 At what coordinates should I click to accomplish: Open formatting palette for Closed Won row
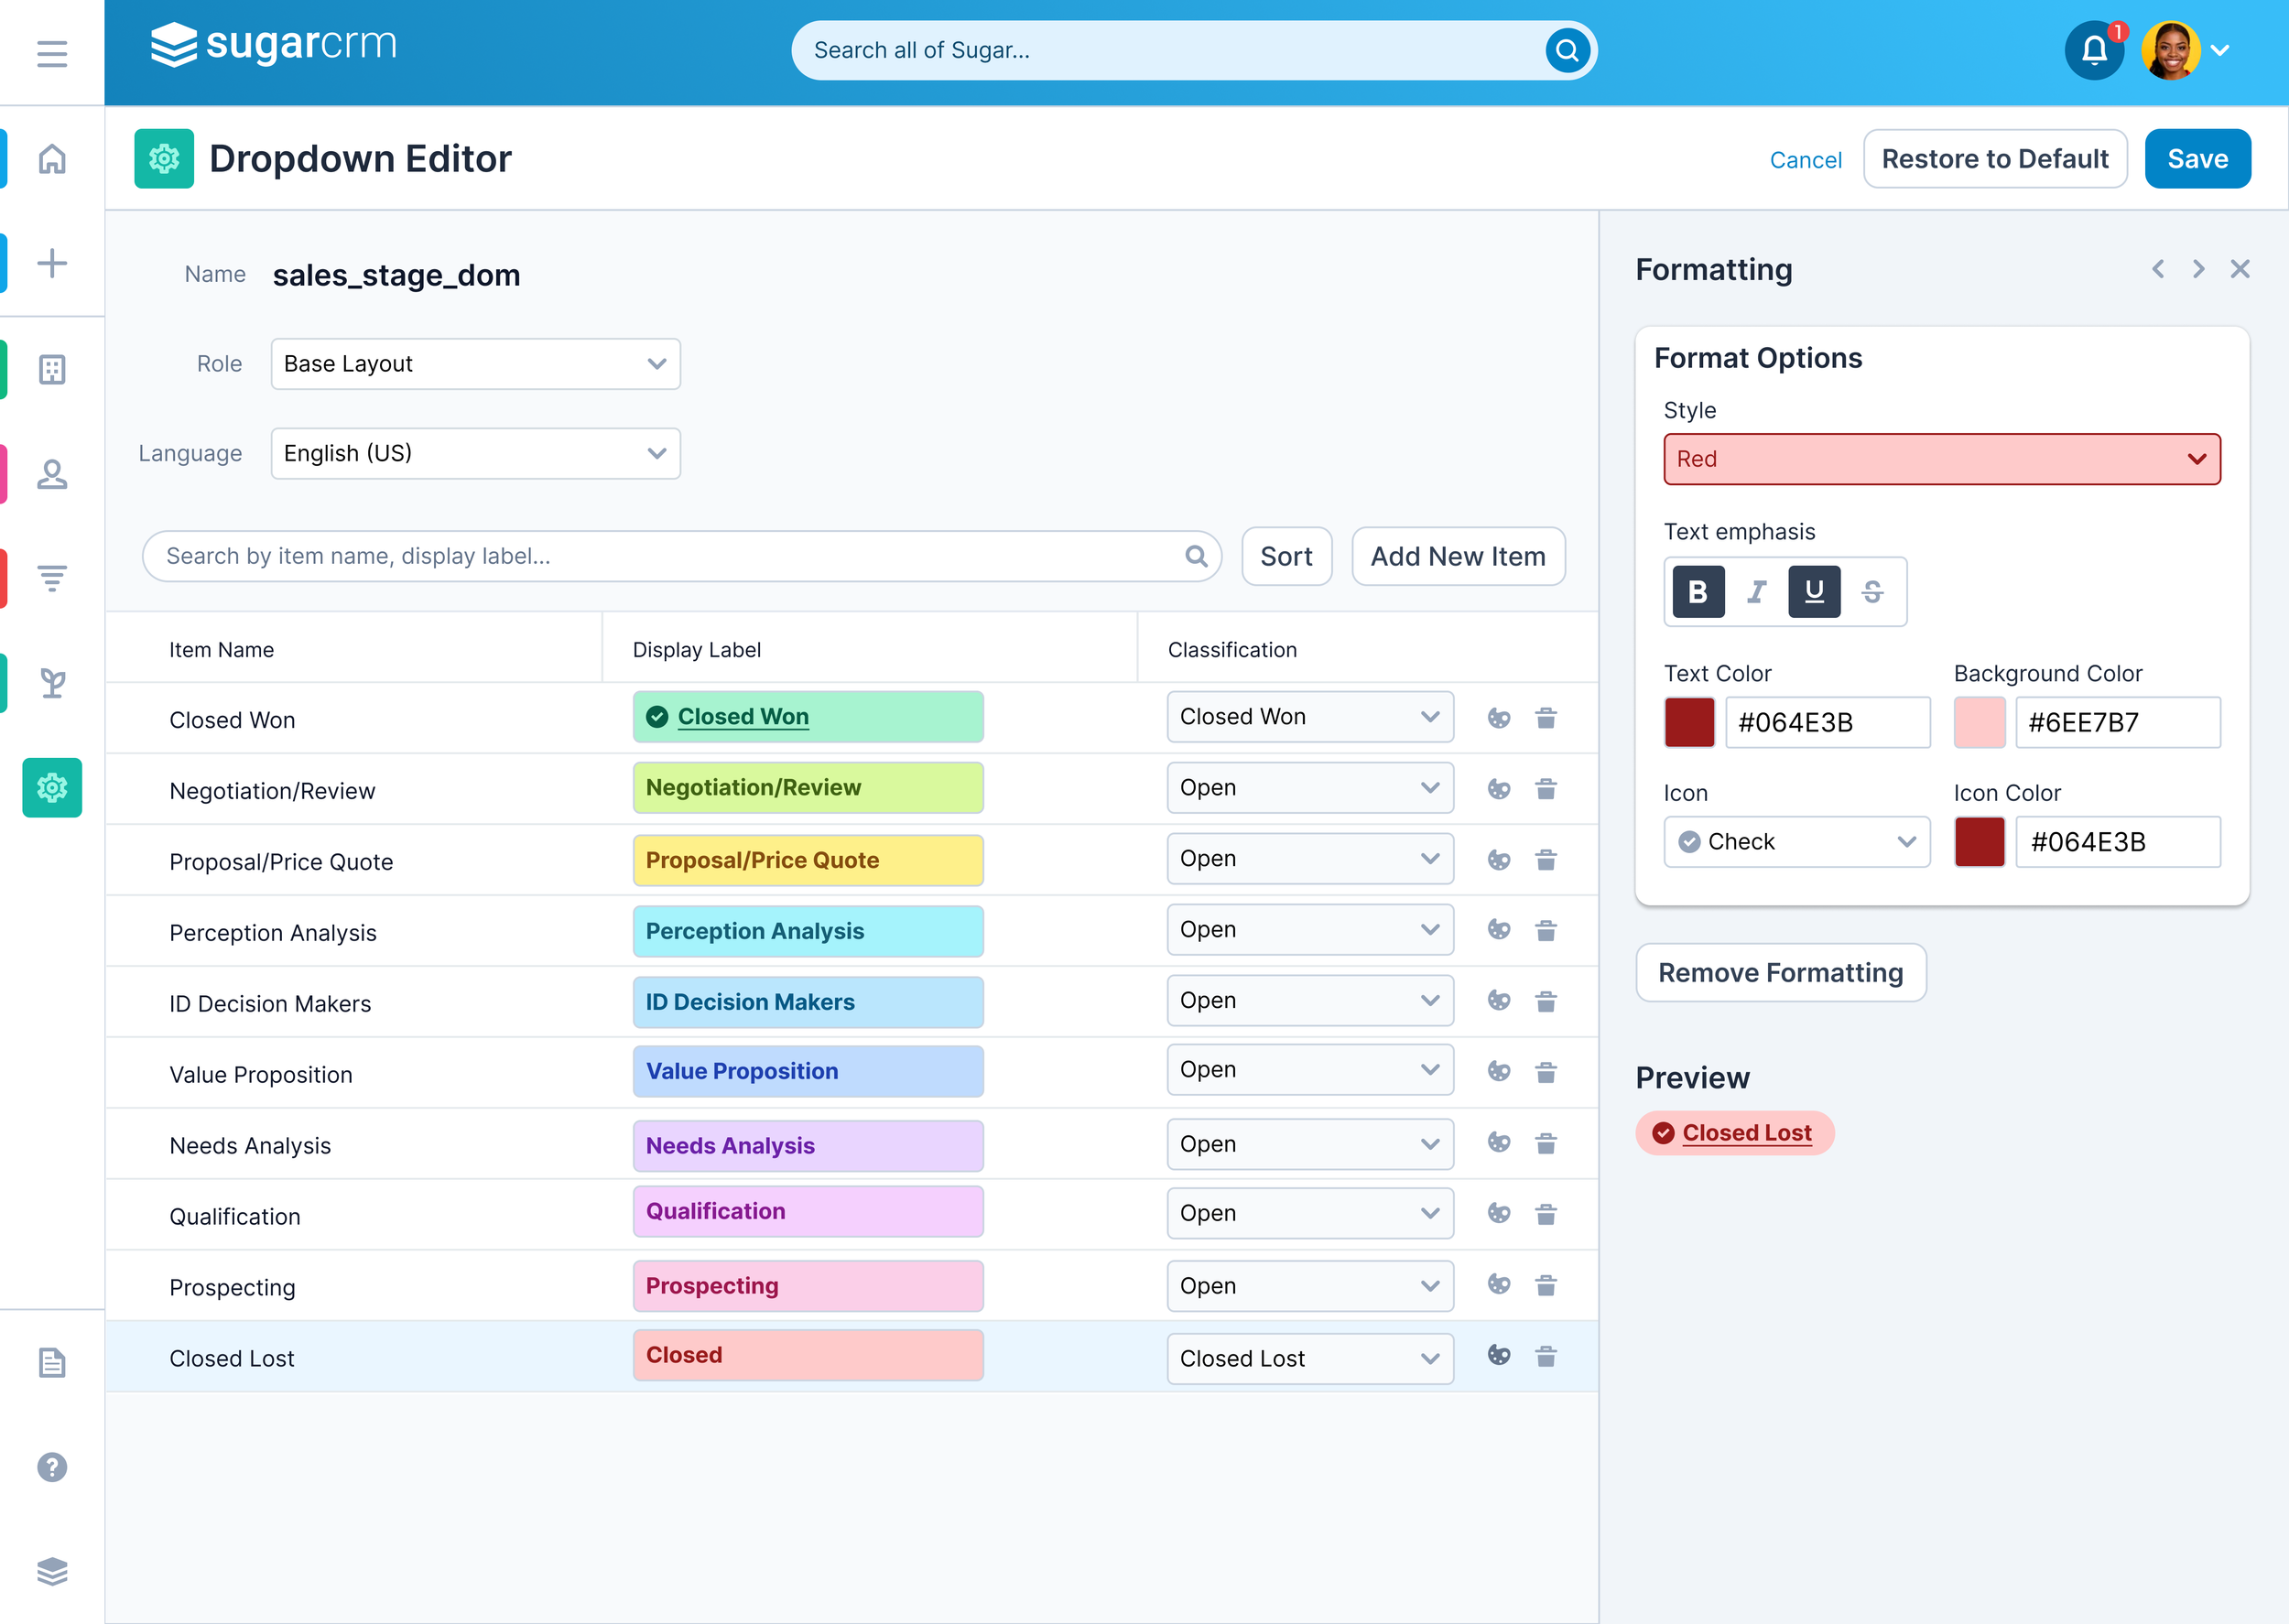[x=1498, y=718]
